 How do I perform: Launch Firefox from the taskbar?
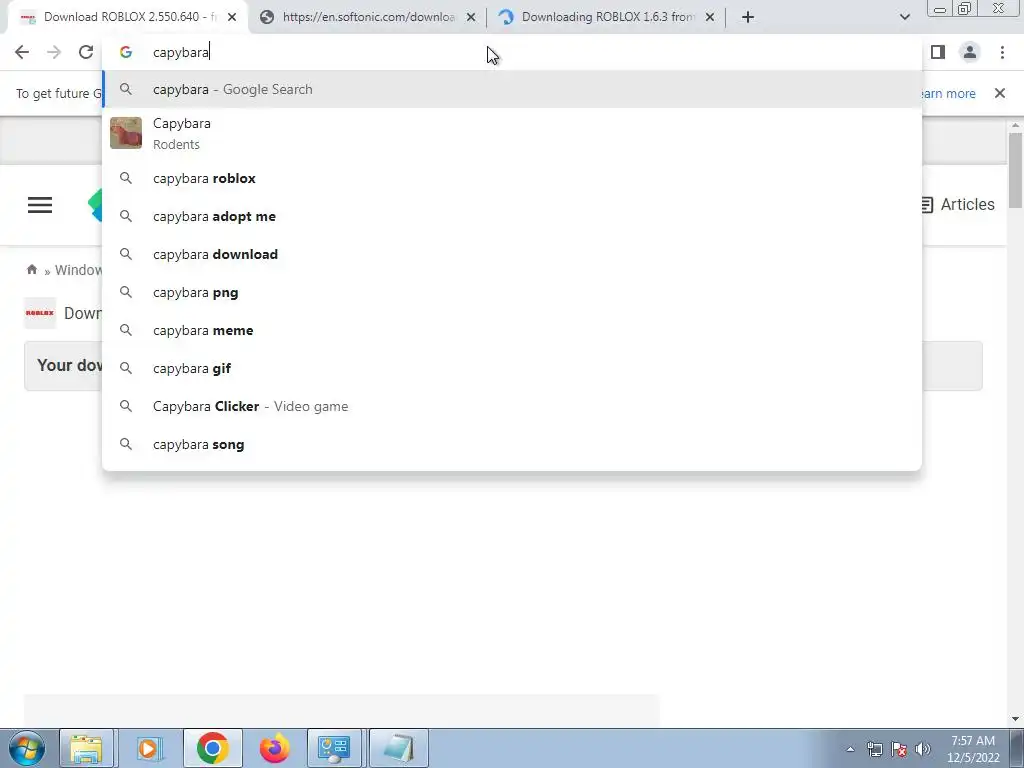(x=274, y=748)
